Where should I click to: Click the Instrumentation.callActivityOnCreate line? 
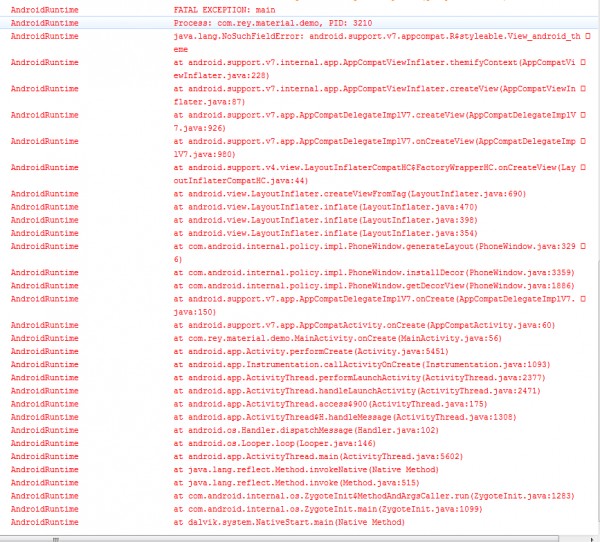click(x=362, y=364)
